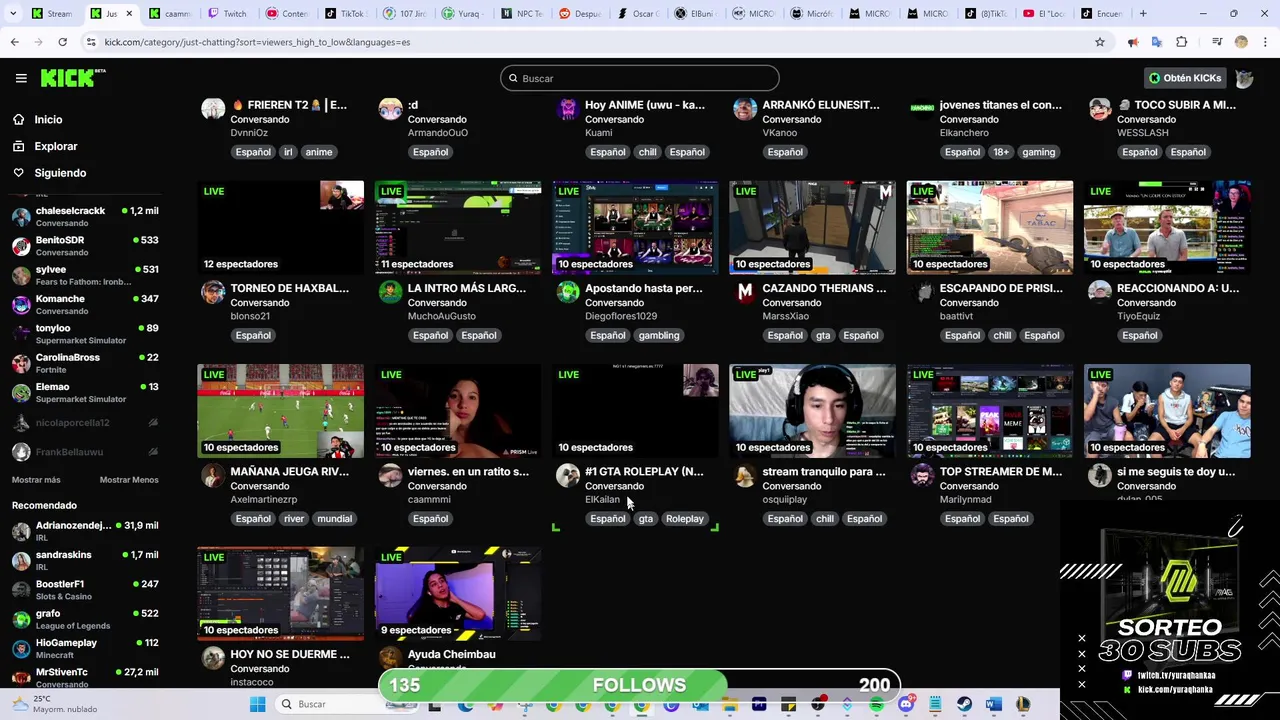Screen dimensions: 1280x720
Task: Reload the Kick page
Action: [62, 42]
